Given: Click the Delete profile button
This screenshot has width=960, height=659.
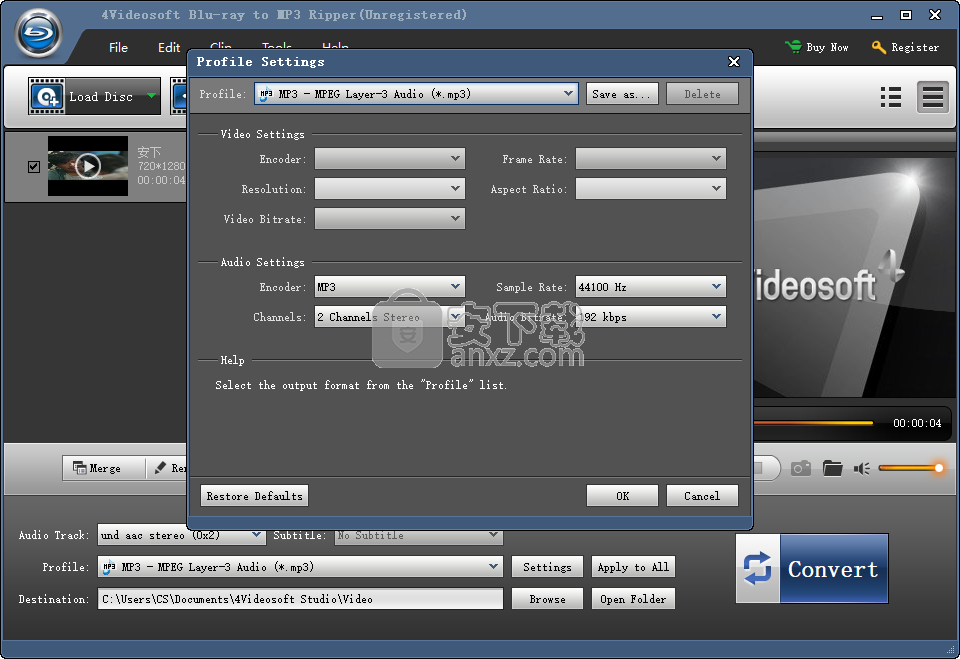Looking at the screenshot, I should point(702,94).
